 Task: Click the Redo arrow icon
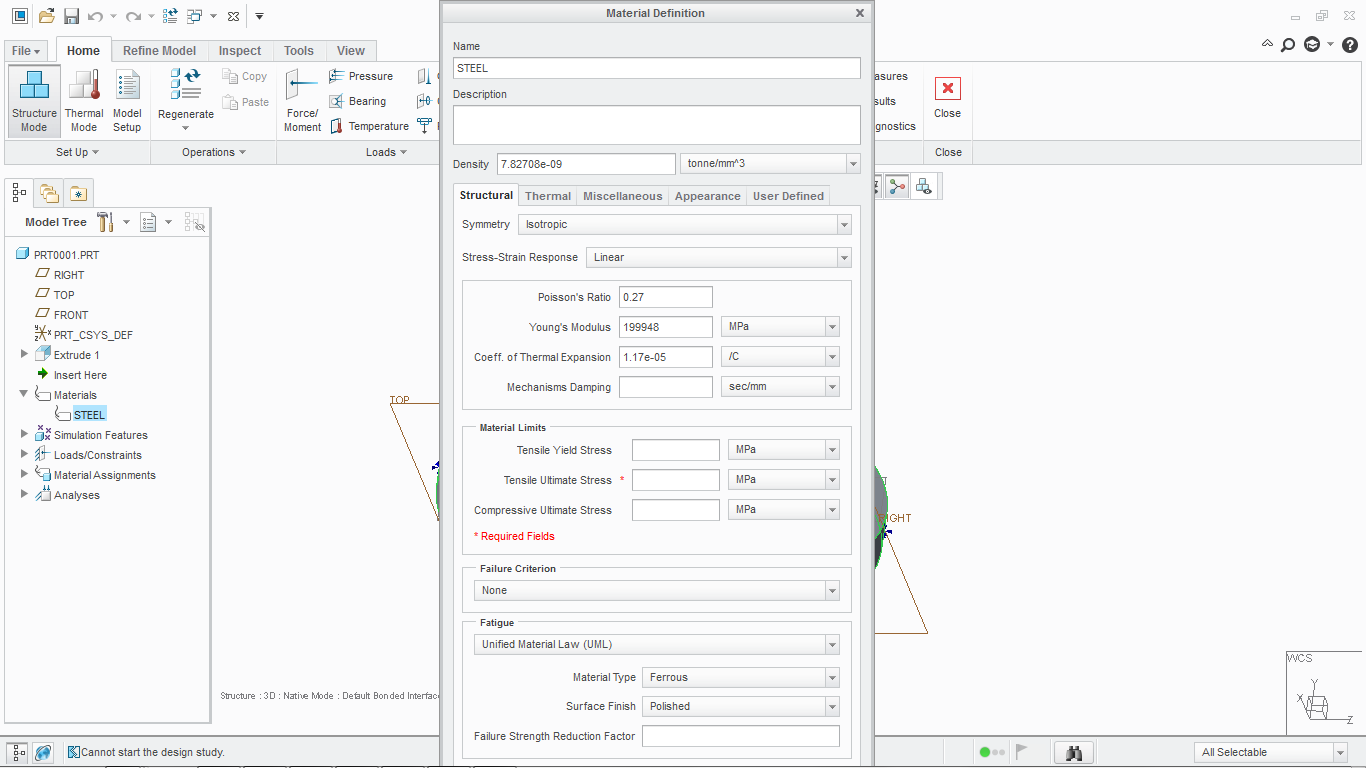(x=134, y=16)
